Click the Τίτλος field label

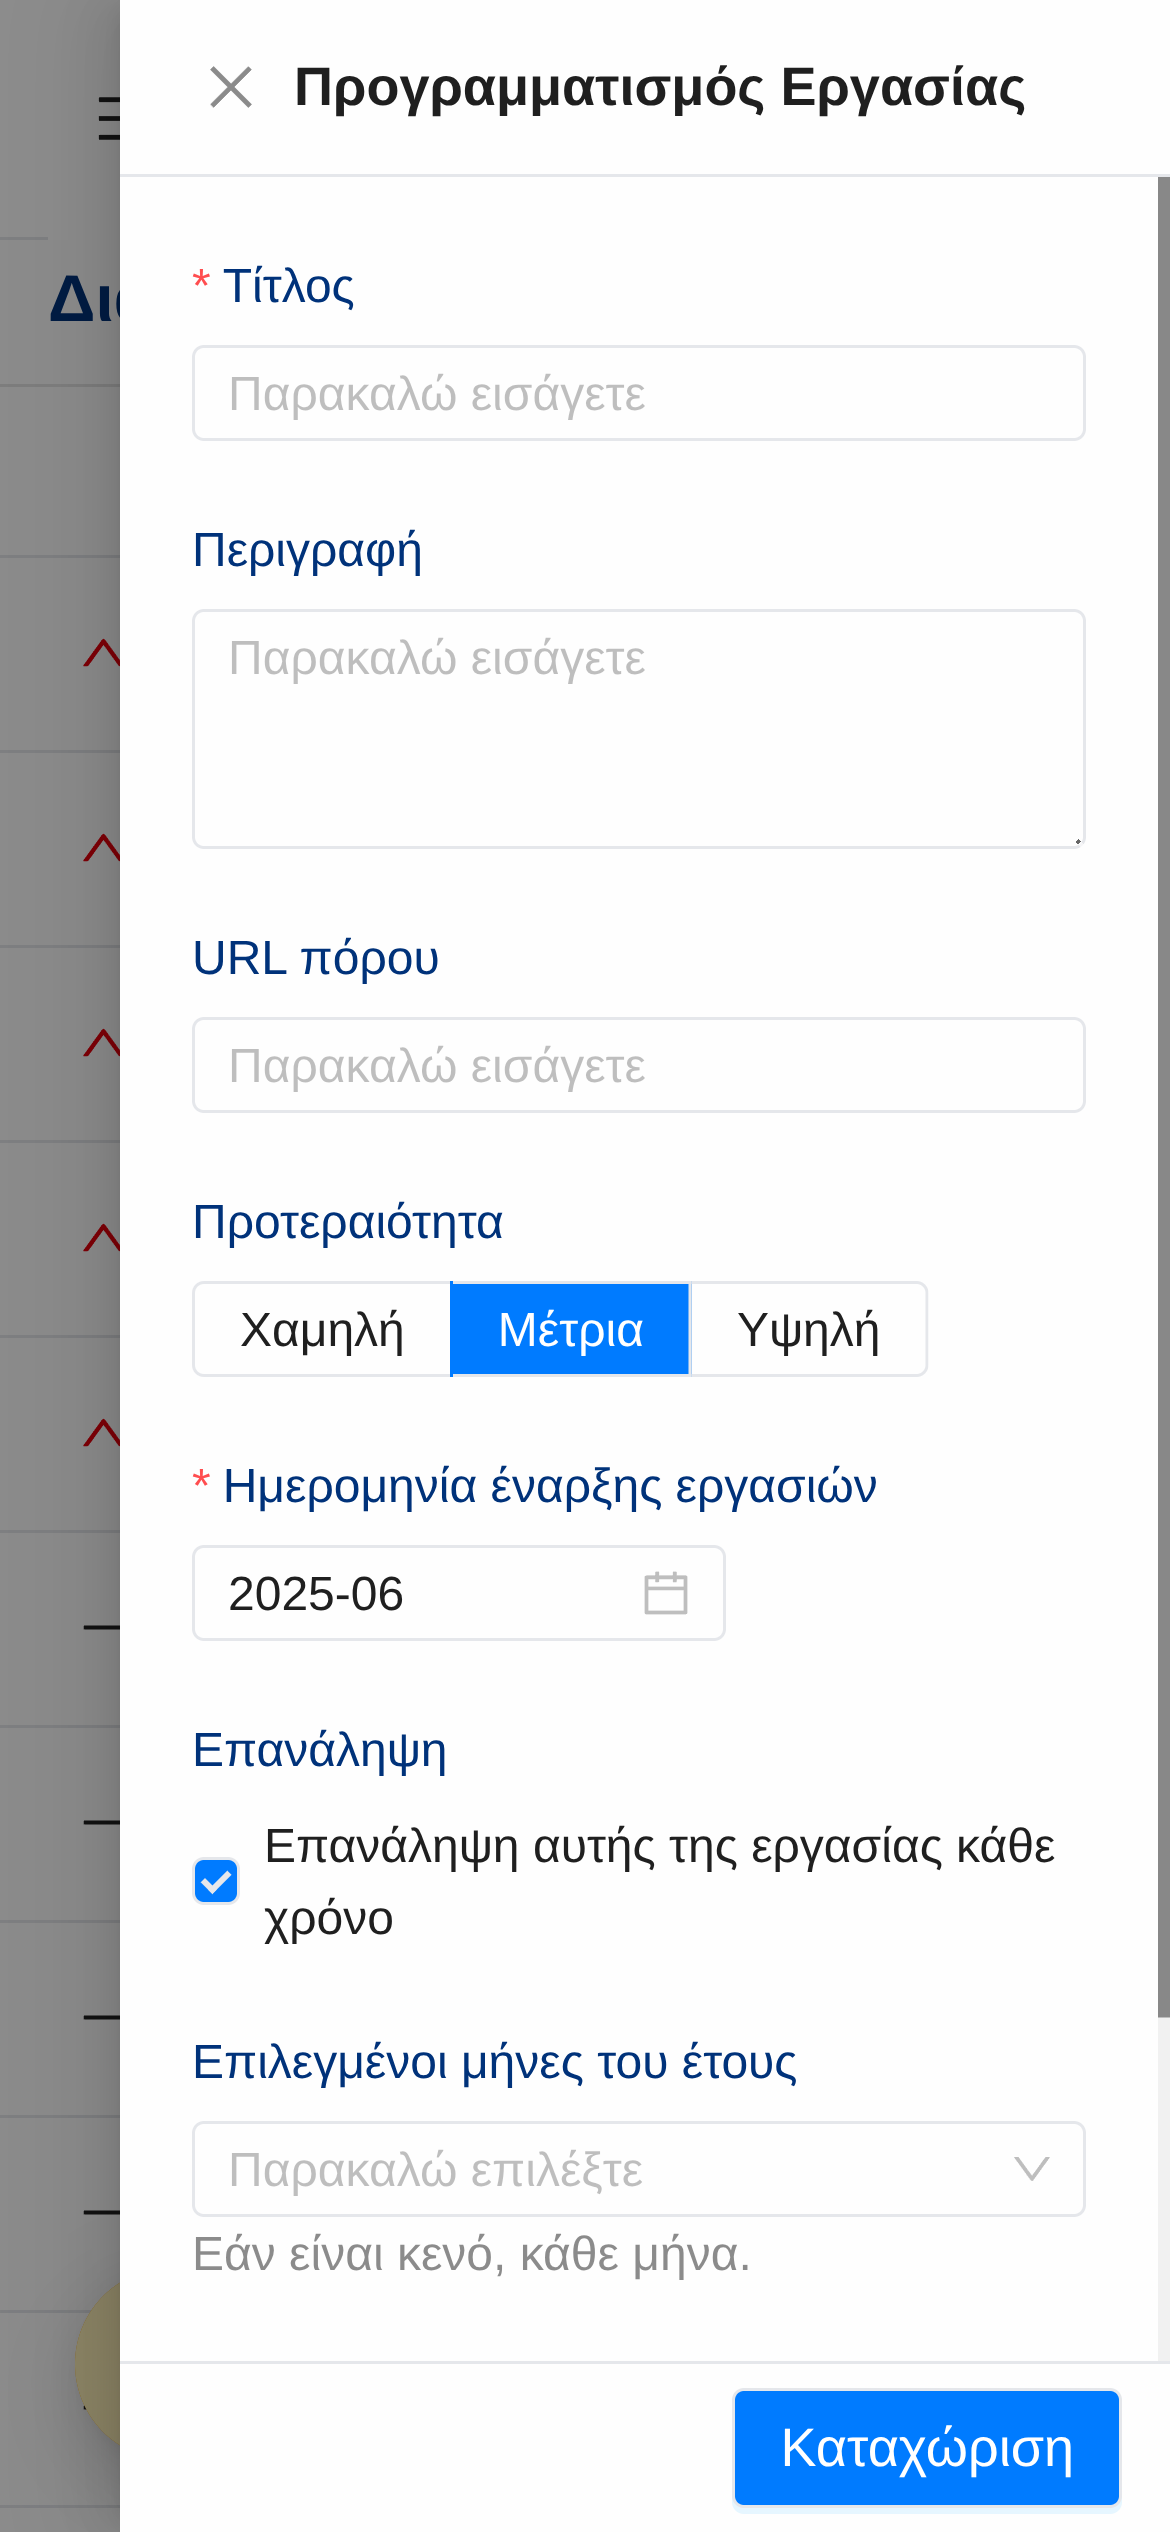288,287
